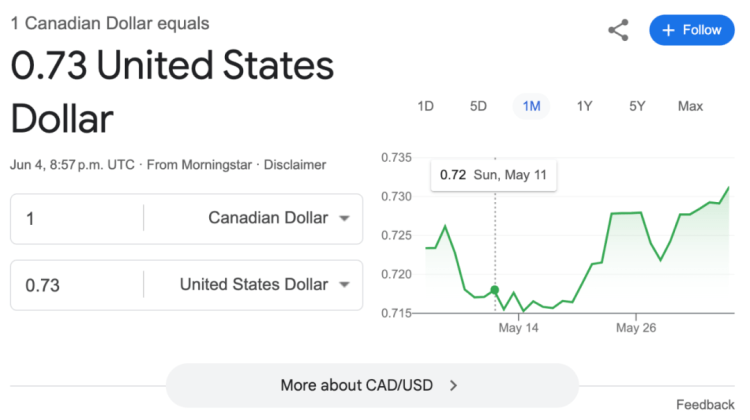
Task: Click the Feedback link
Action: click(705, 405)
